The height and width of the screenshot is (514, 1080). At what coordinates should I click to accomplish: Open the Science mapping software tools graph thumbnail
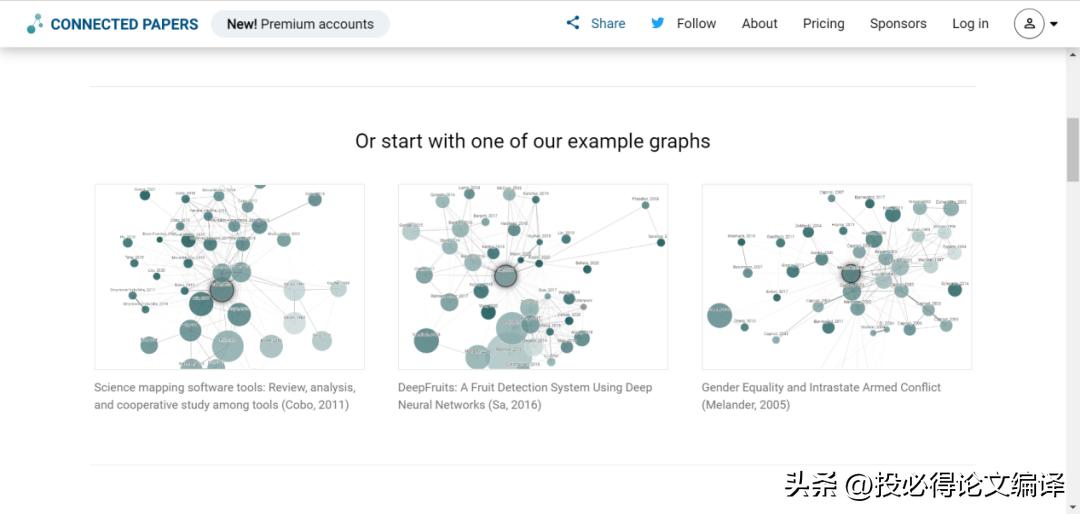coord(229,277)
